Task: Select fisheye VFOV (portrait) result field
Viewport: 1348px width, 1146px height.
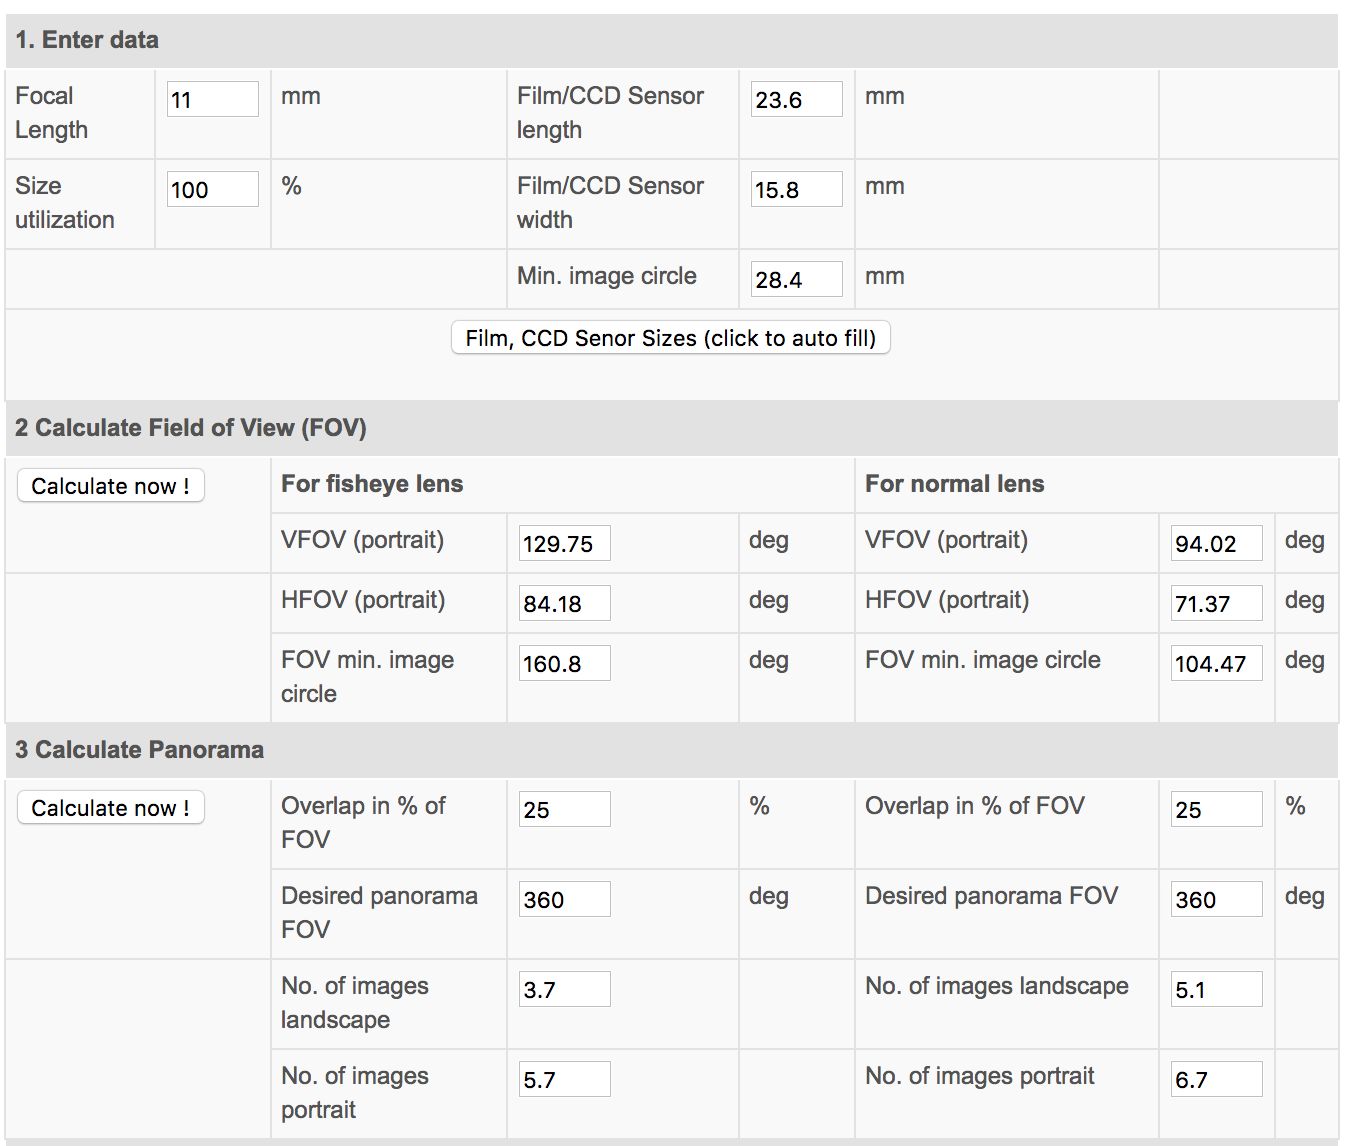Action: pos(565,543)
